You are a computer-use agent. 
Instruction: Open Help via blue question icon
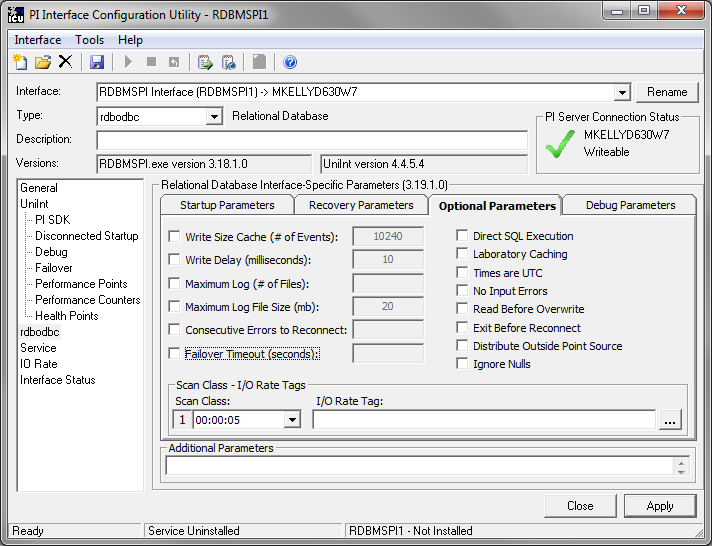(290, 62)
